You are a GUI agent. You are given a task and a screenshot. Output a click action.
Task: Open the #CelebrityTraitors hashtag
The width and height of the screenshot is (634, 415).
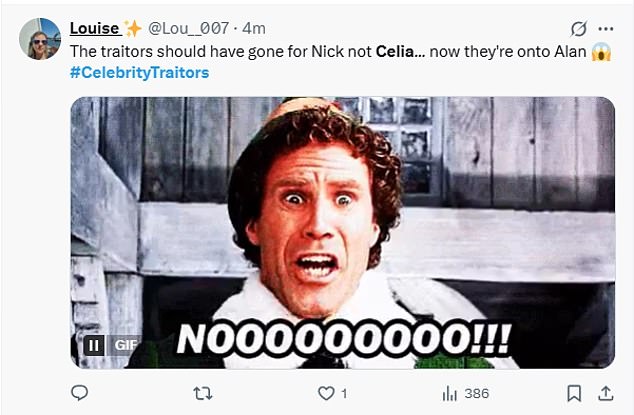[140, 73]
